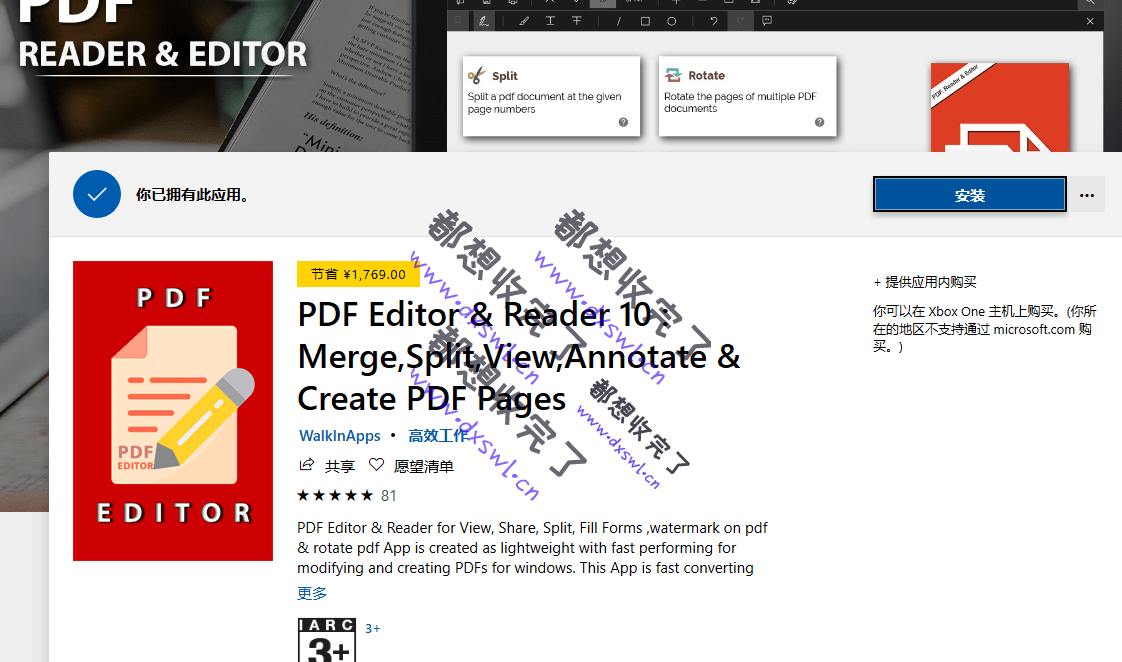Screen dimensions: 1122x662
Task: Select the rectangle shape tool in banner toolbar
Action: coord(645,21)
